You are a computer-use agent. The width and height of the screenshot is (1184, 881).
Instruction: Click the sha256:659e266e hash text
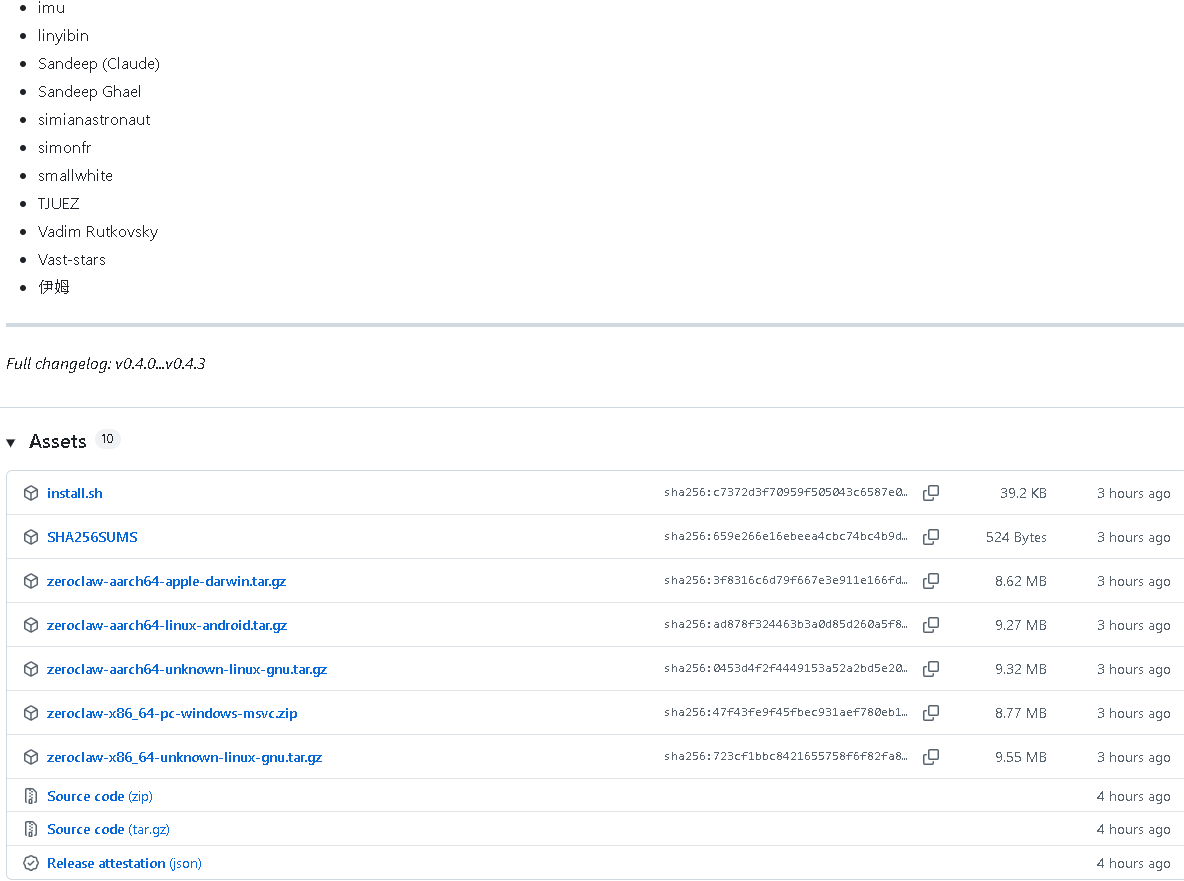pyautogui.click(x=785, y=536)
